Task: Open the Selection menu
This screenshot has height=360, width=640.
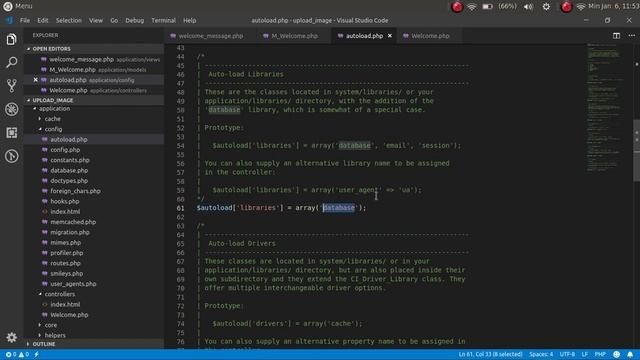Action: click(69, 20)
